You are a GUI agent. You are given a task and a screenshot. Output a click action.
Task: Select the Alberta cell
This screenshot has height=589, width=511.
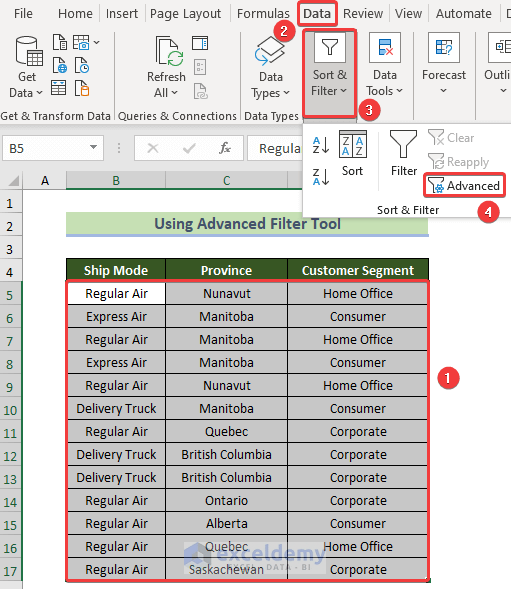pyautogui.click(x=226, y=523)
